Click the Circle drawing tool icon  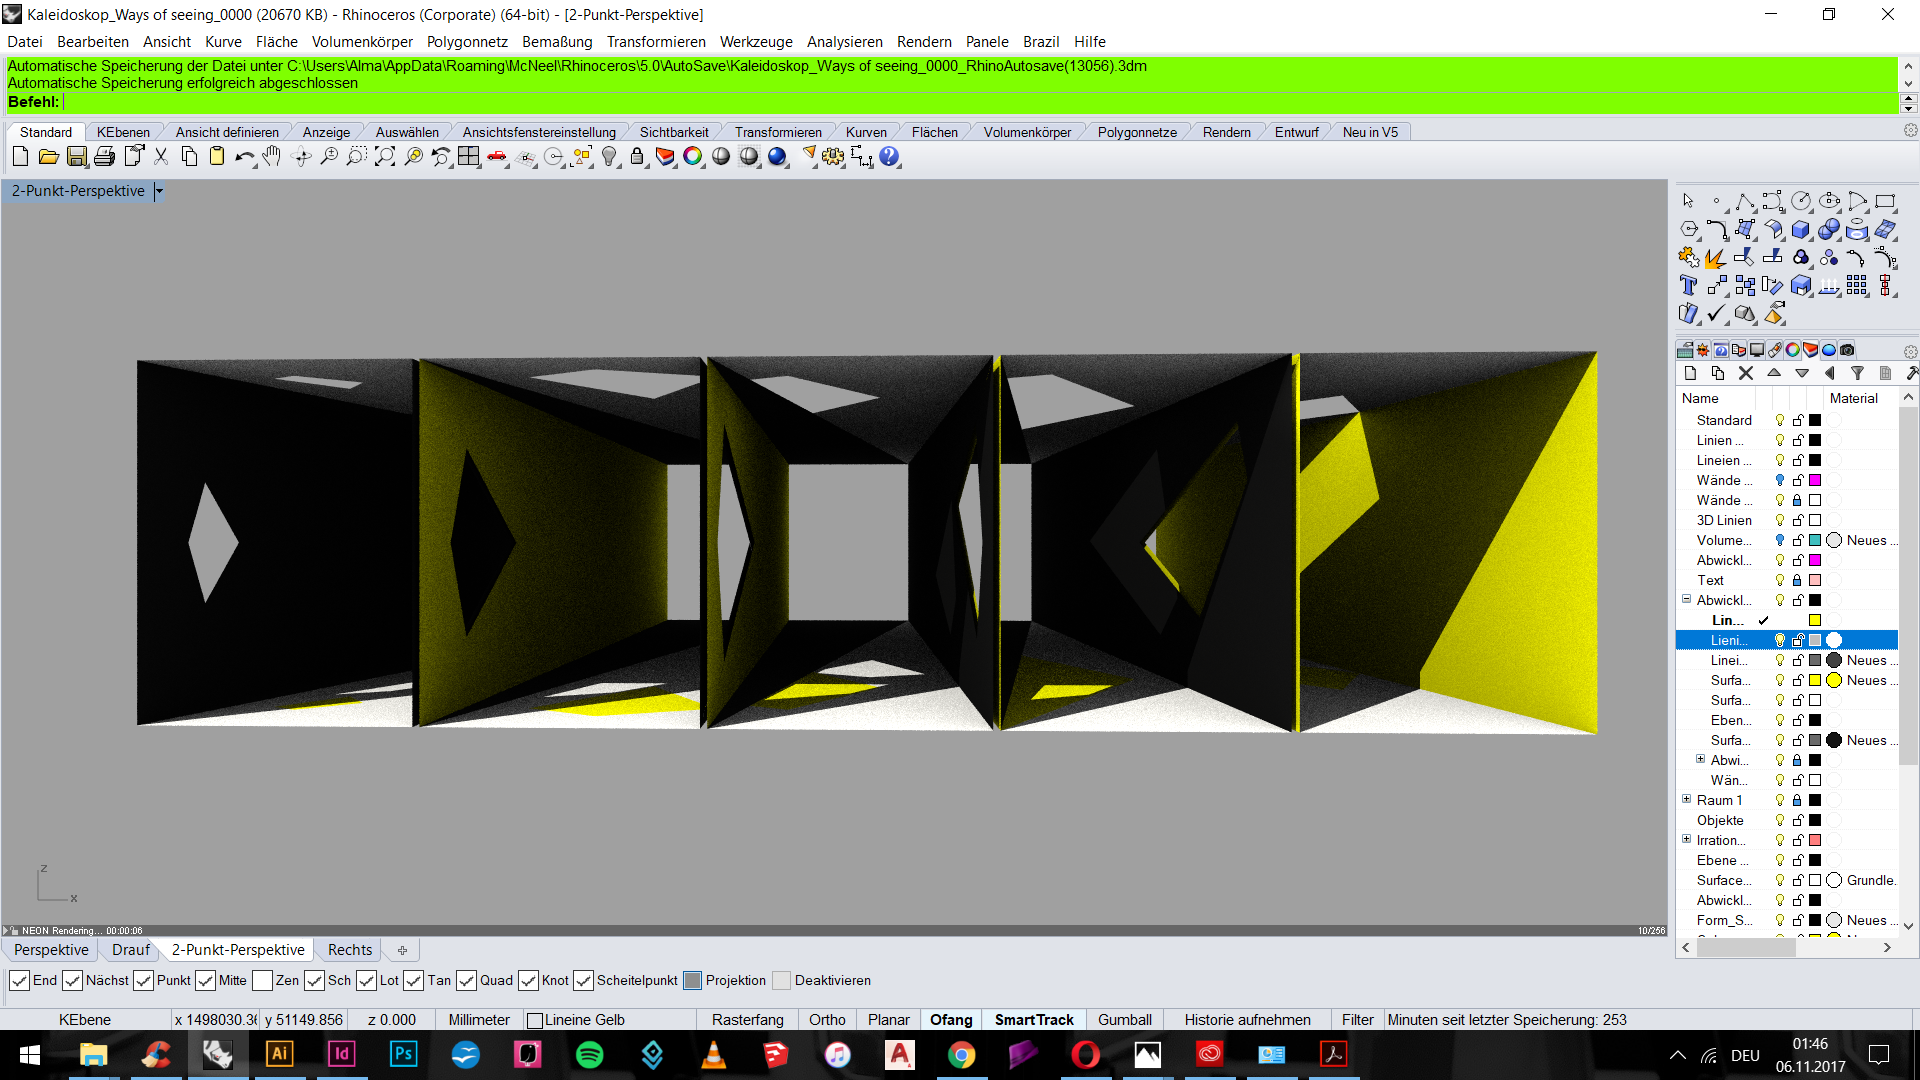click(1801, 201)
